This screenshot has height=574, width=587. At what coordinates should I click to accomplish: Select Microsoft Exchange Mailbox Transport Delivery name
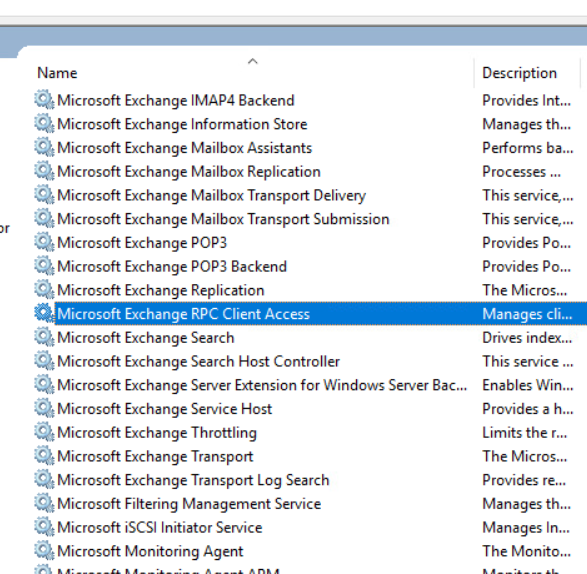coord(211,195)
